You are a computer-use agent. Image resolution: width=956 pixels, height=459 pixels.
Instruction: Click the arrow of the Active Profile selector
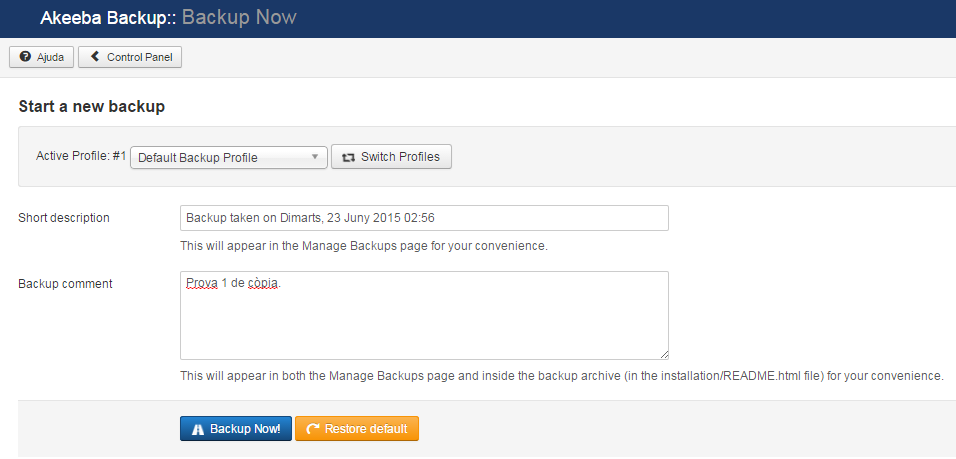point(314,157)
